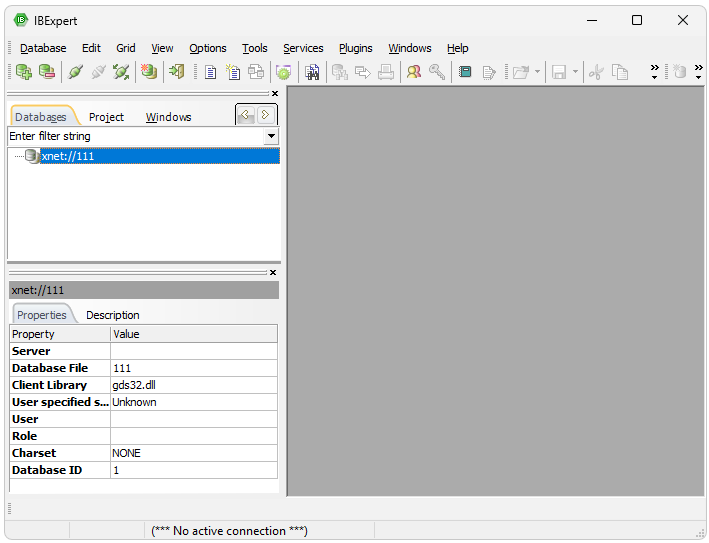Click the Cut scissors icon

[x=596, y=72]
